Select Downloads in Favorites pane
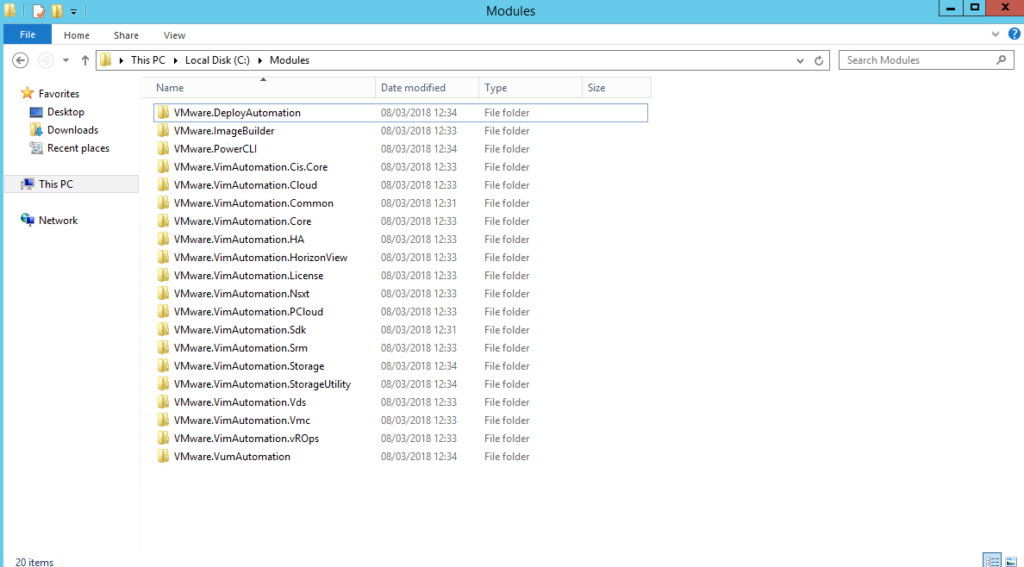 click(x=72, y=130)
